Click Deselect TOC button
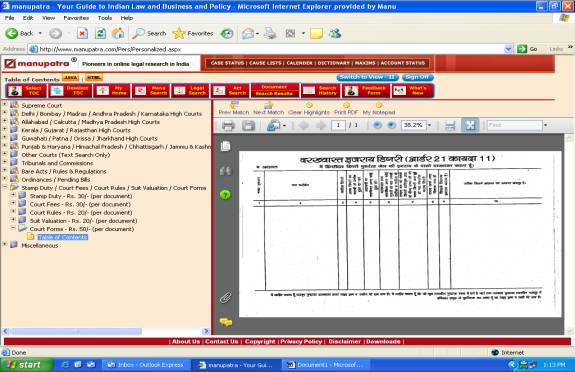The height and width of the screenshot is (372, 575). coord(70,91)
